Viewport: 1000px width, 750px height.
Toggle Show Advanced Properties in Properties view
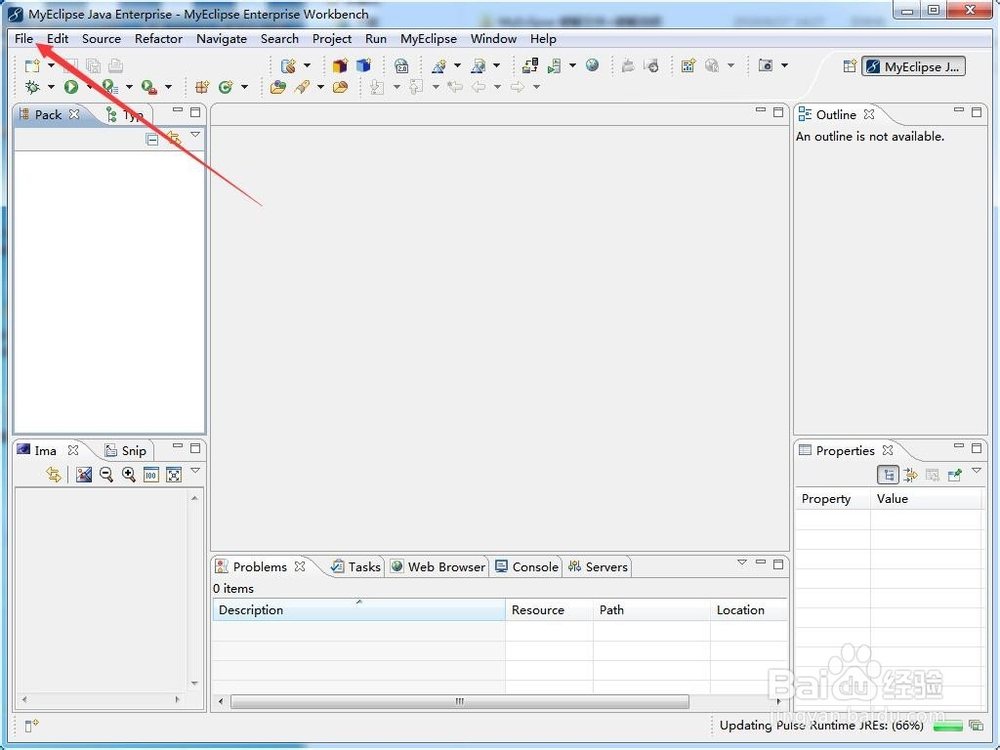[911, 474]
